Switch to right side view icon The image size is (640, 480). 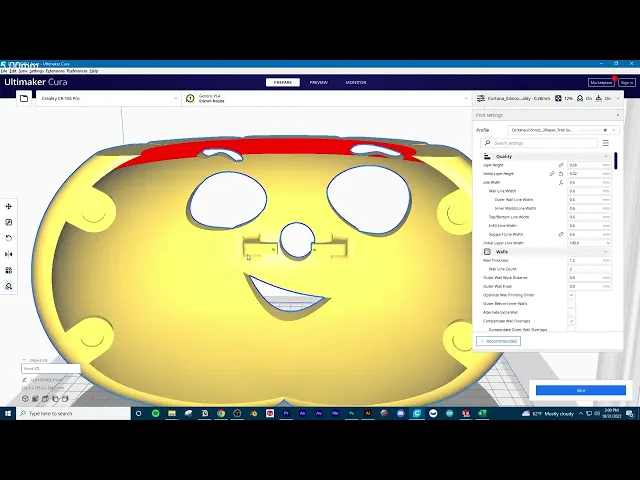tap(65, 399)
